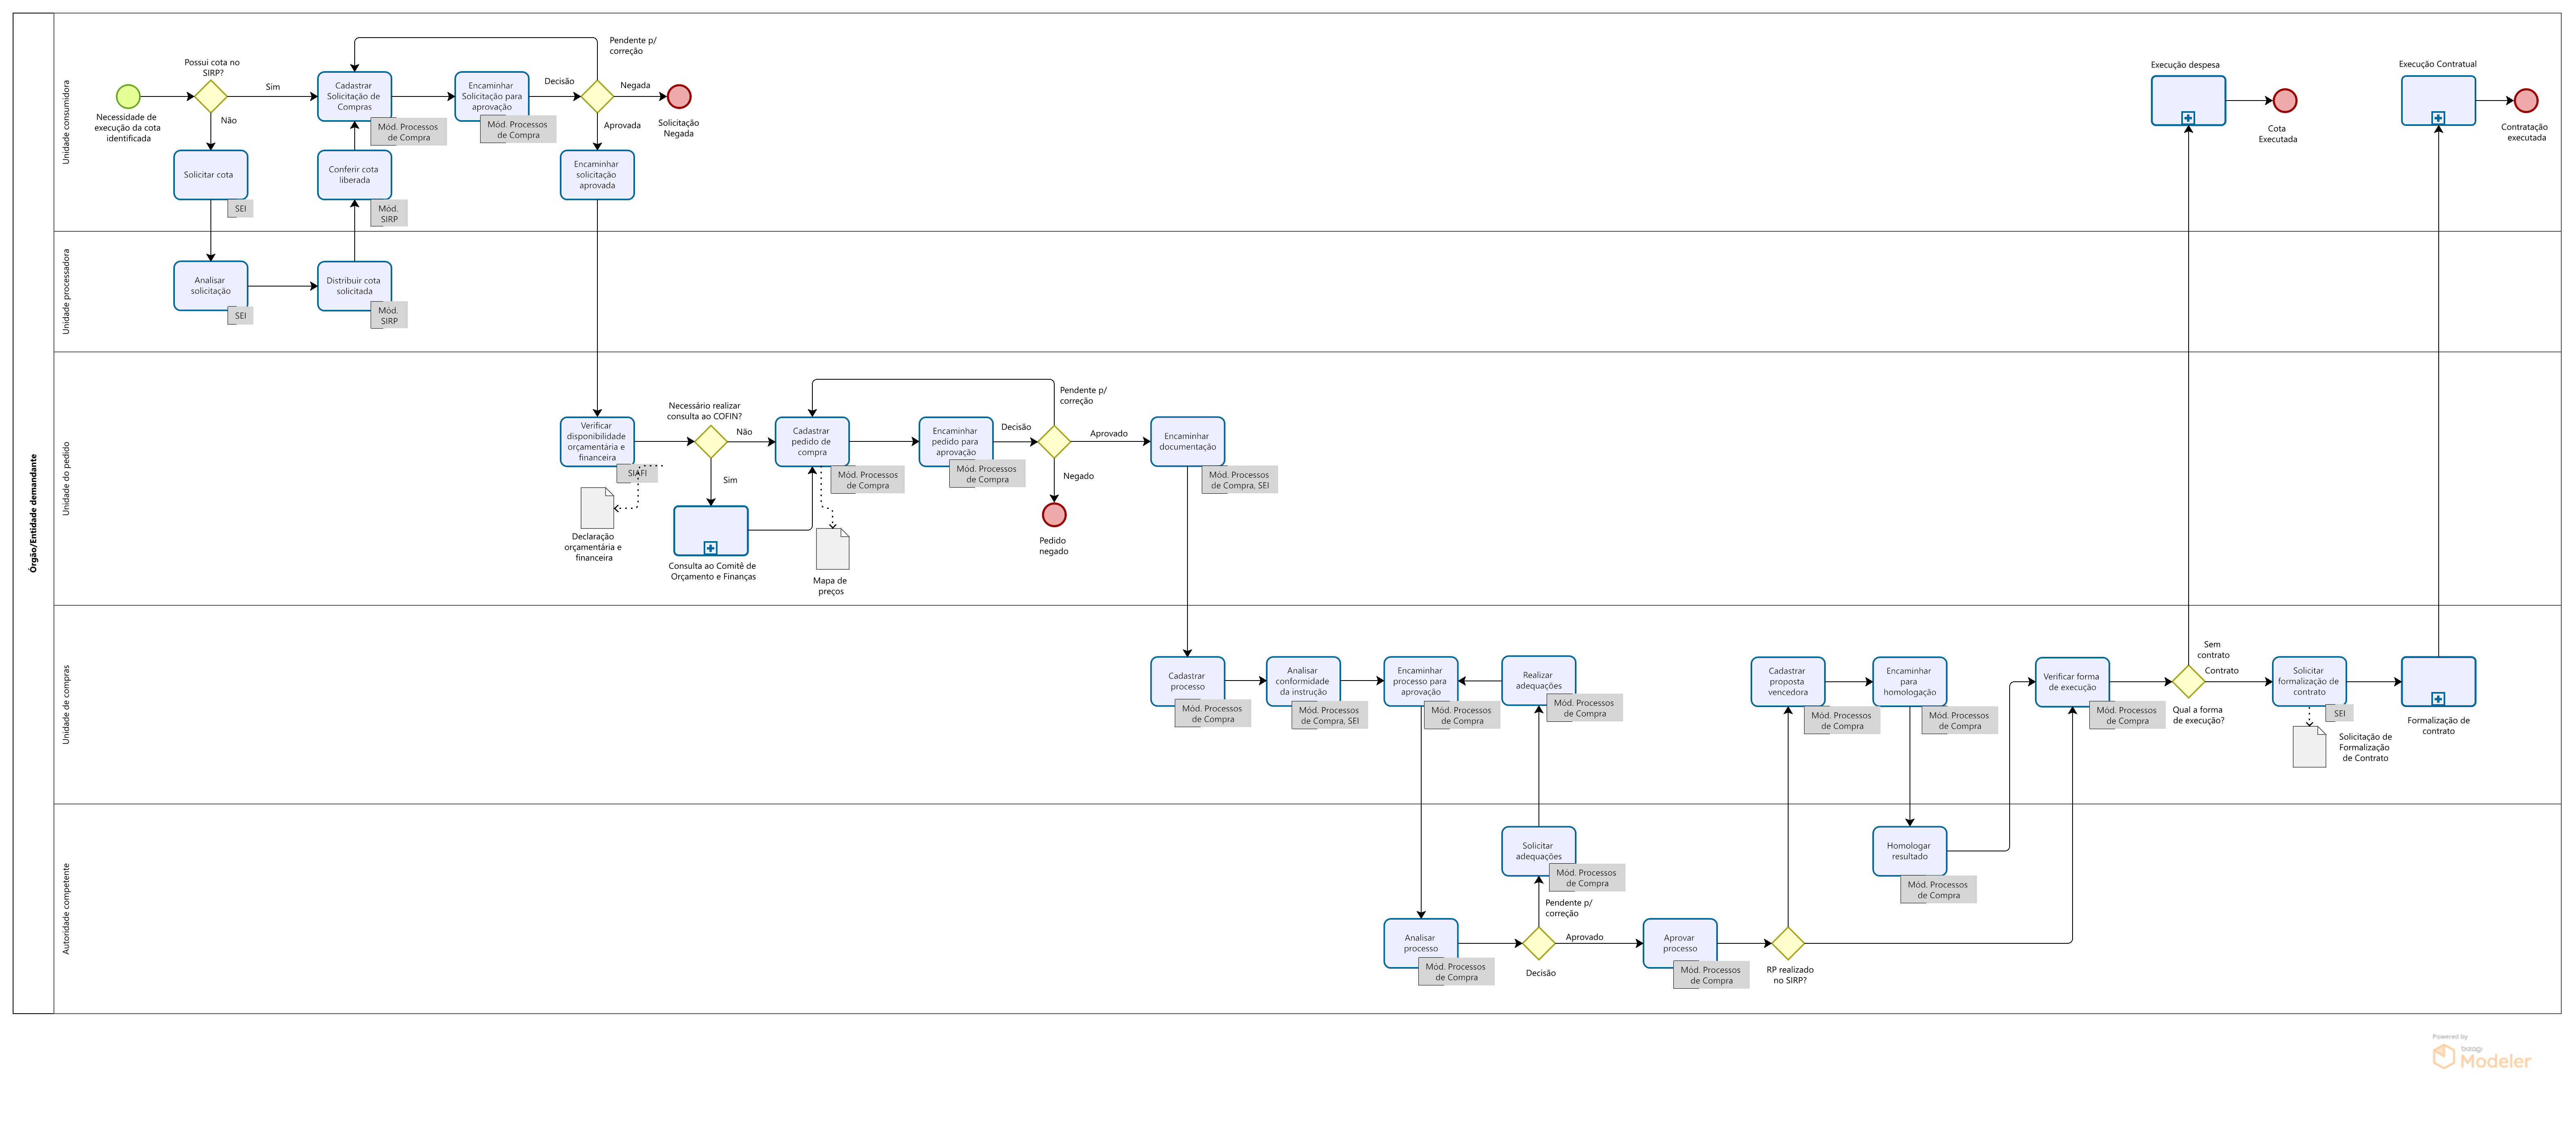The height and width of the screenshot is (1133, 2576).
Task: Click the decision gateway after 'Encaminhar pedido para aprovação'
Action: click(1054, 441)
